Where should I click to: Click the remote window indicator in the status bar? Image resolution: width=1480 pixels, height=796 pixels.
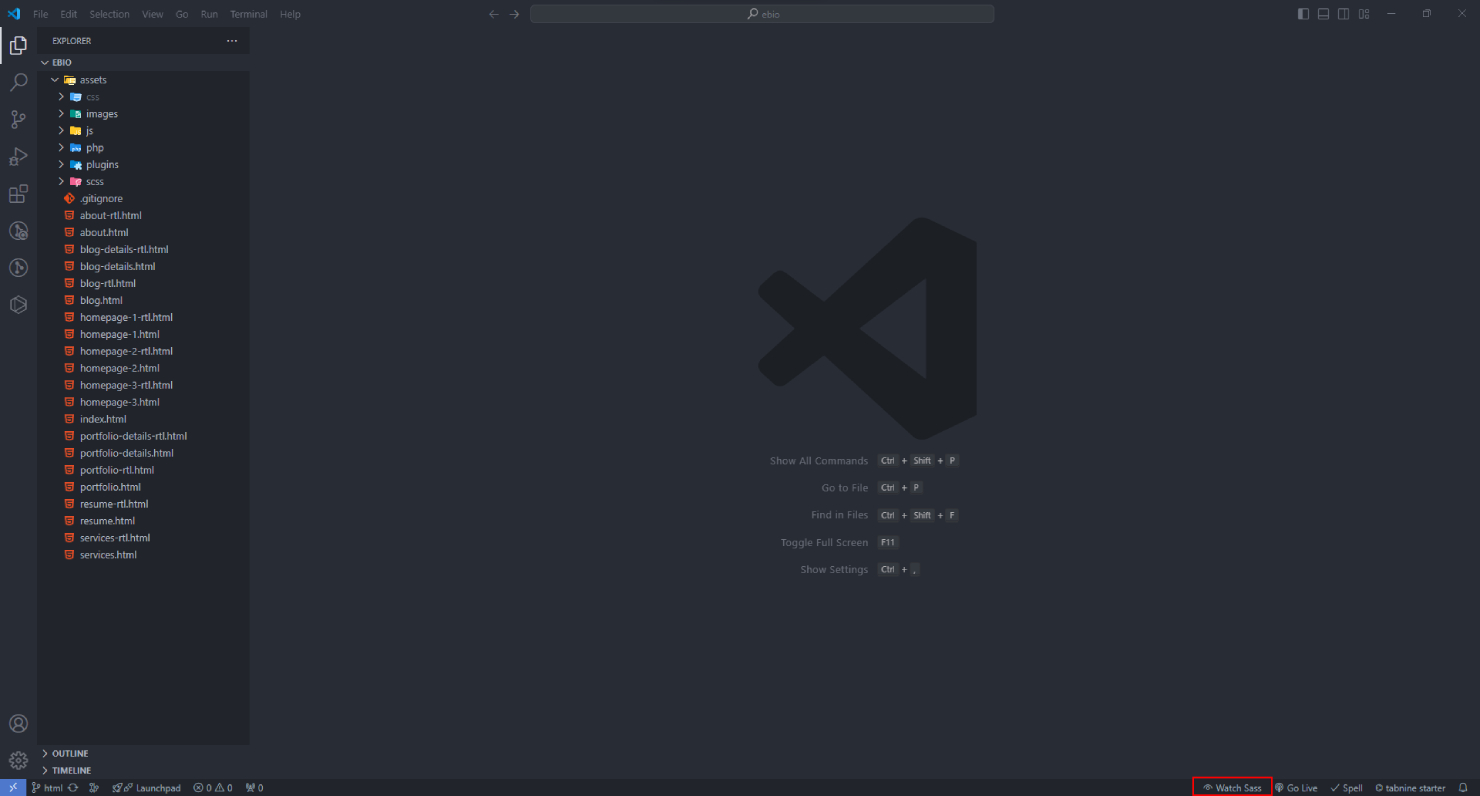[13, 788]
